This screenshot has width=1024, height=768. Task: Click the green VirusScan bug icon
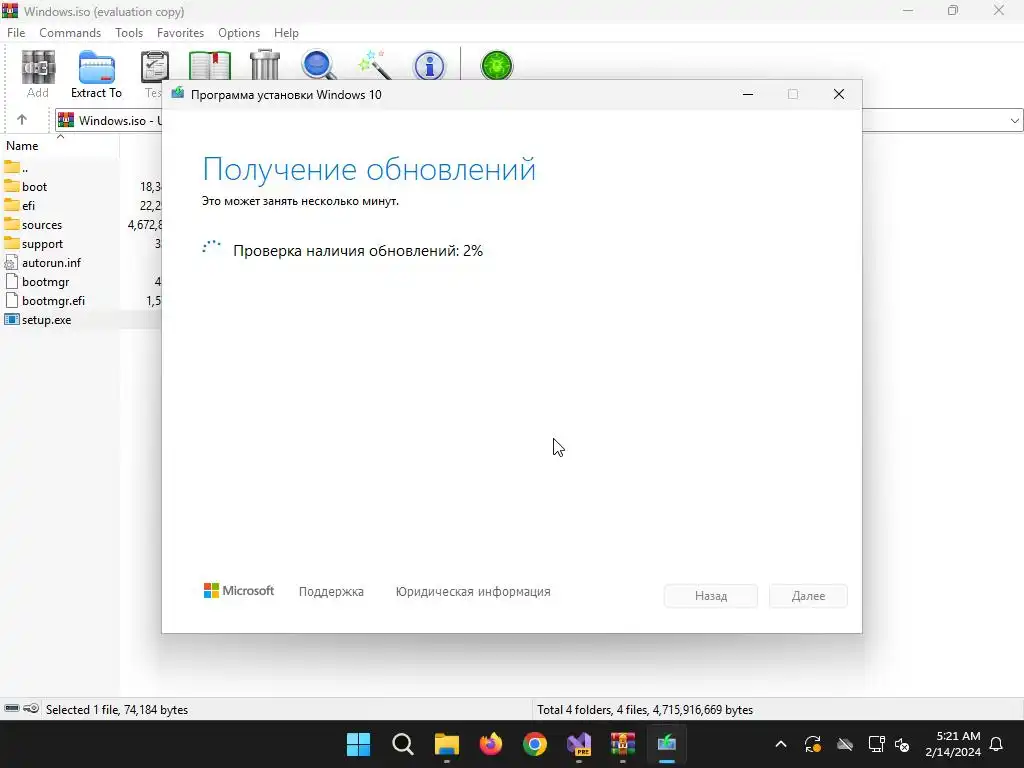pyautogui.click(x=497, y=65)
